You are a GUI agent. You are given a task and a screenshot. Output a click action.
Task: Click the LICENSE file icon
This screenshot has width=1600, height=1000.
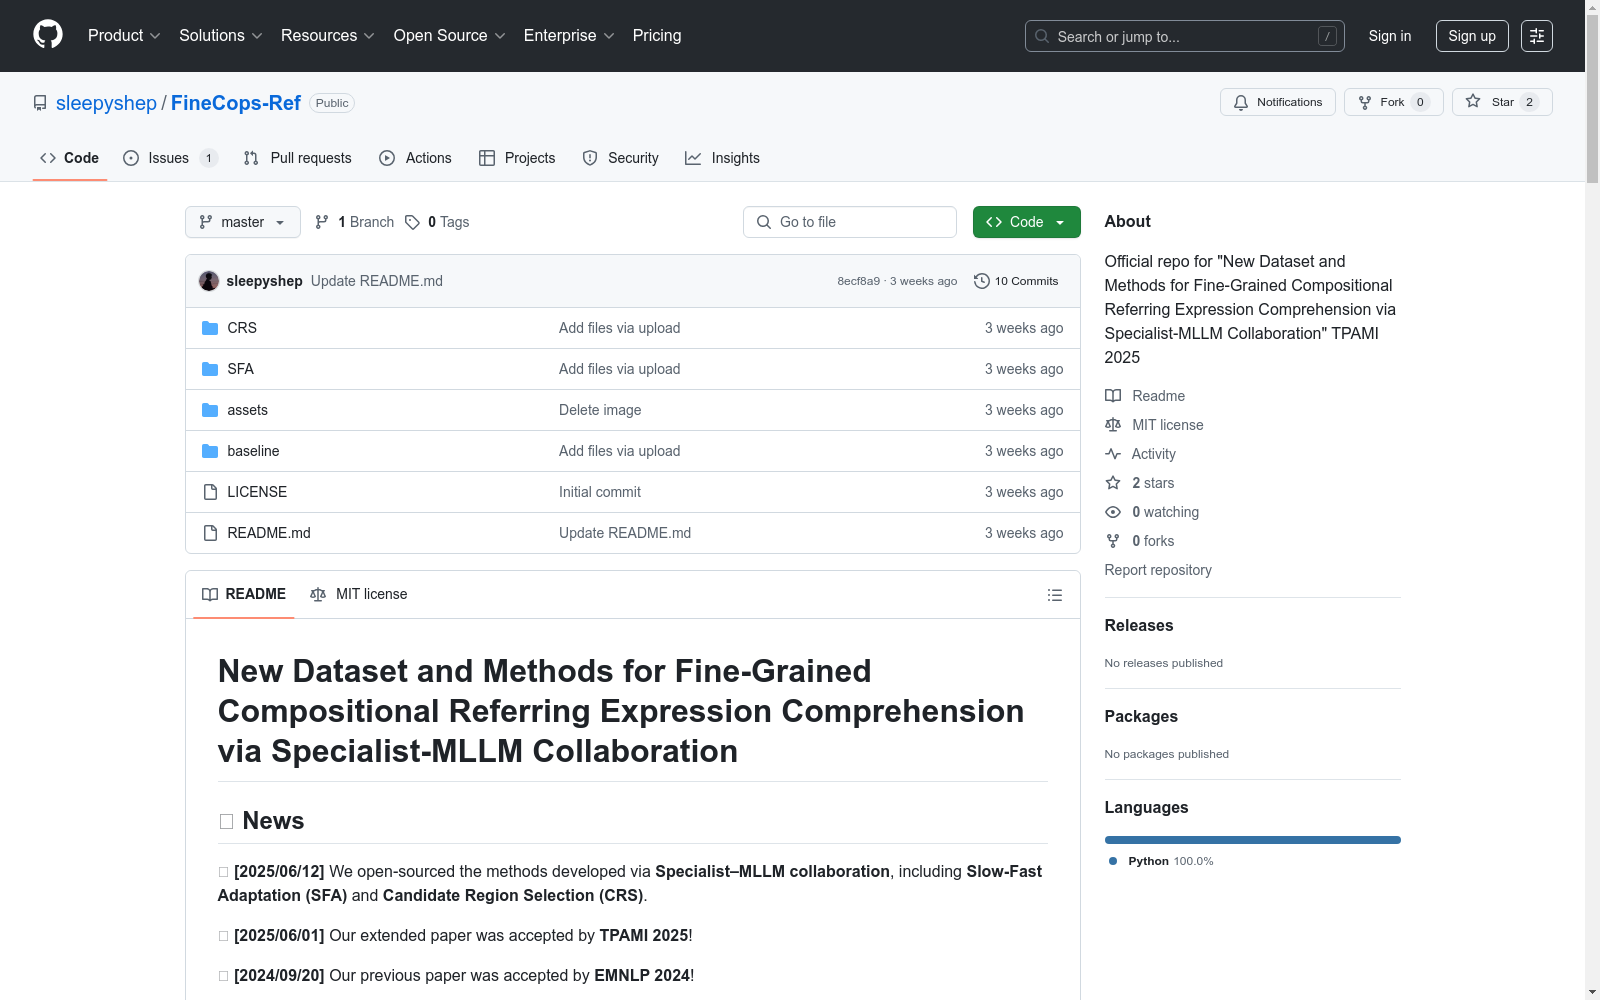pos(210,492)
